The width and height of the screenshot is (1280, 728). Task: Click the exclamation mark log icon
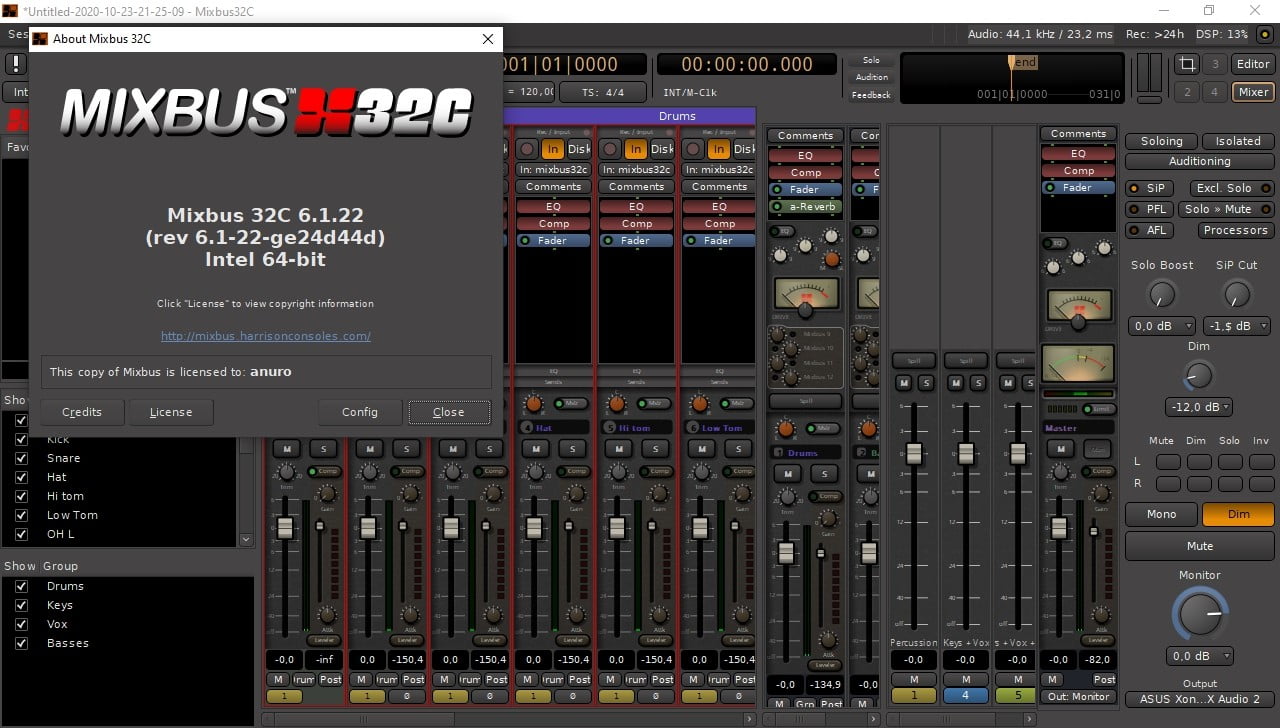(x=16, y=64)
